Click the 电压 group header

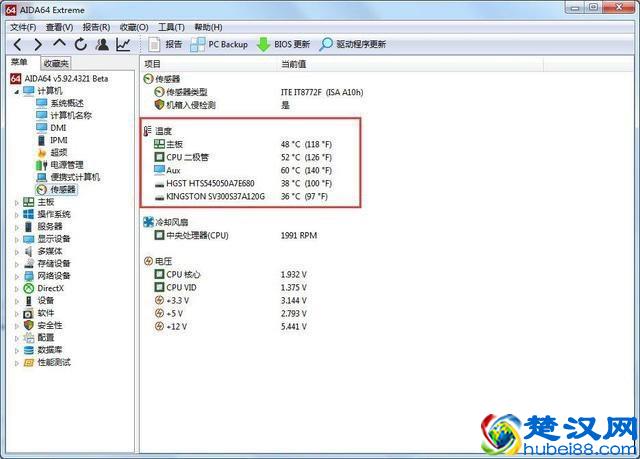(x=158, y=261)
